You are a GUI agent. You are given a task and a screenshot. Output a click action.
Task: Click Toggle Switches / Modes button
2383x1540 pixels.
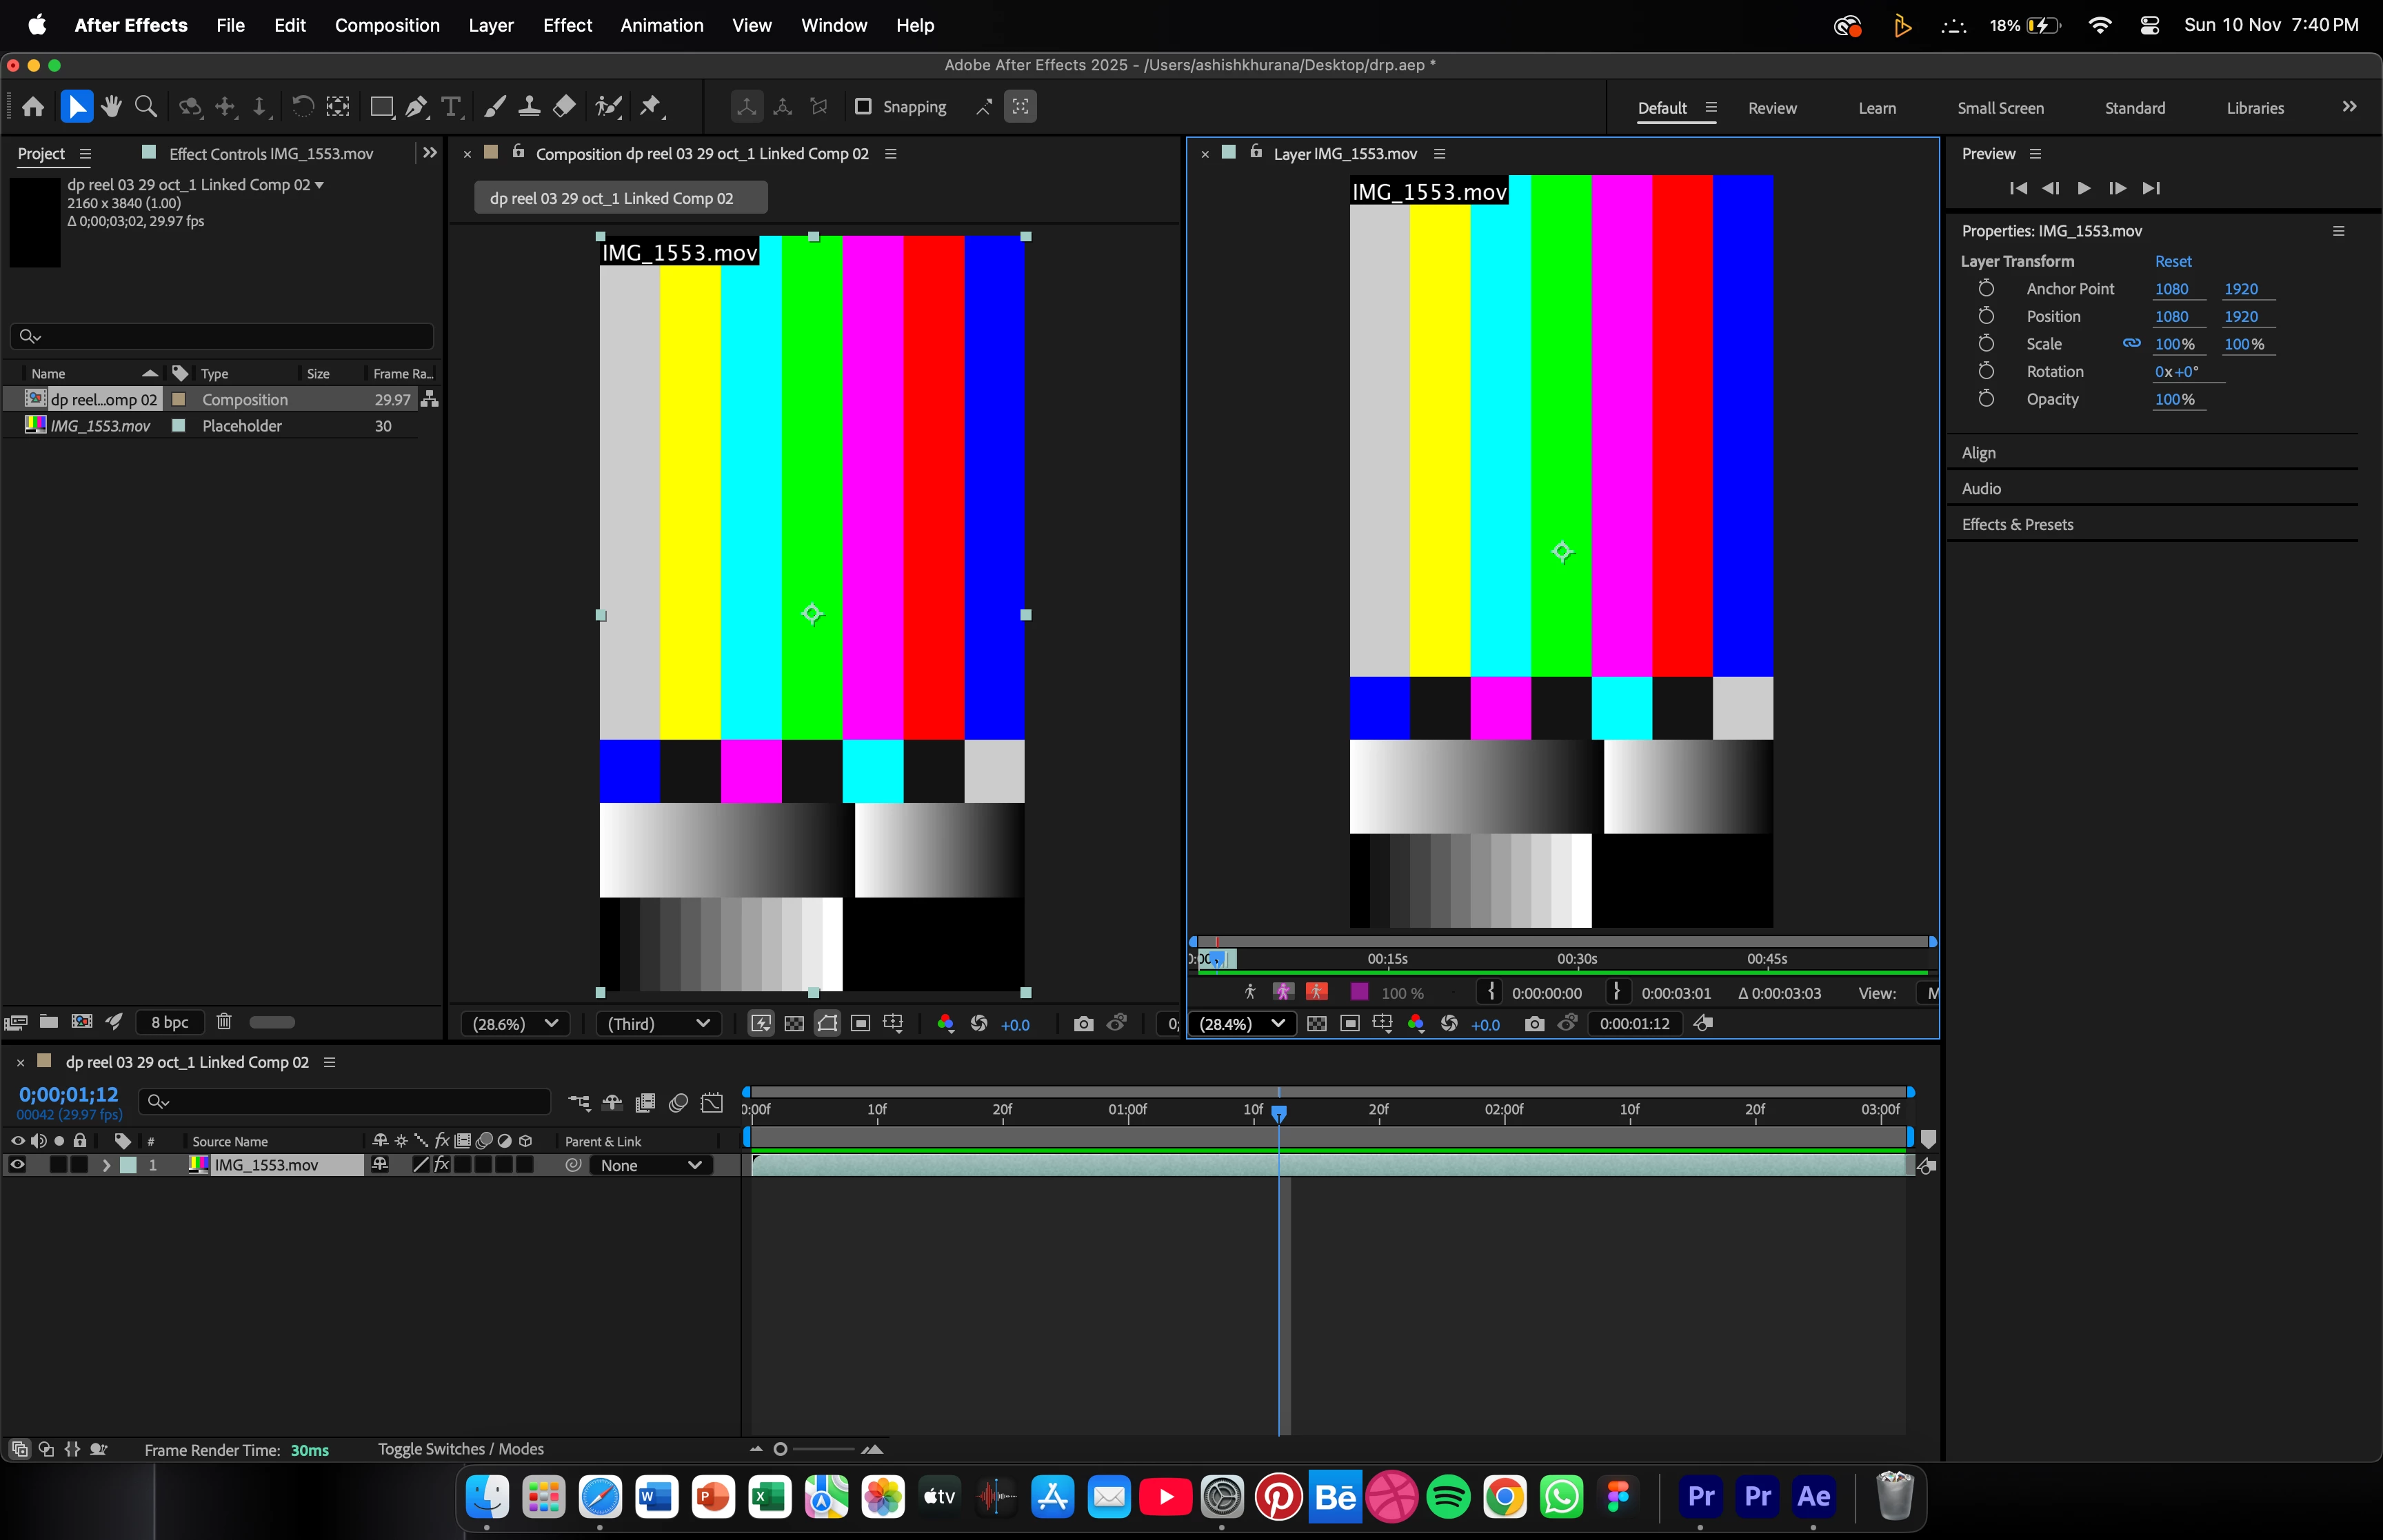click(461, 1449)
